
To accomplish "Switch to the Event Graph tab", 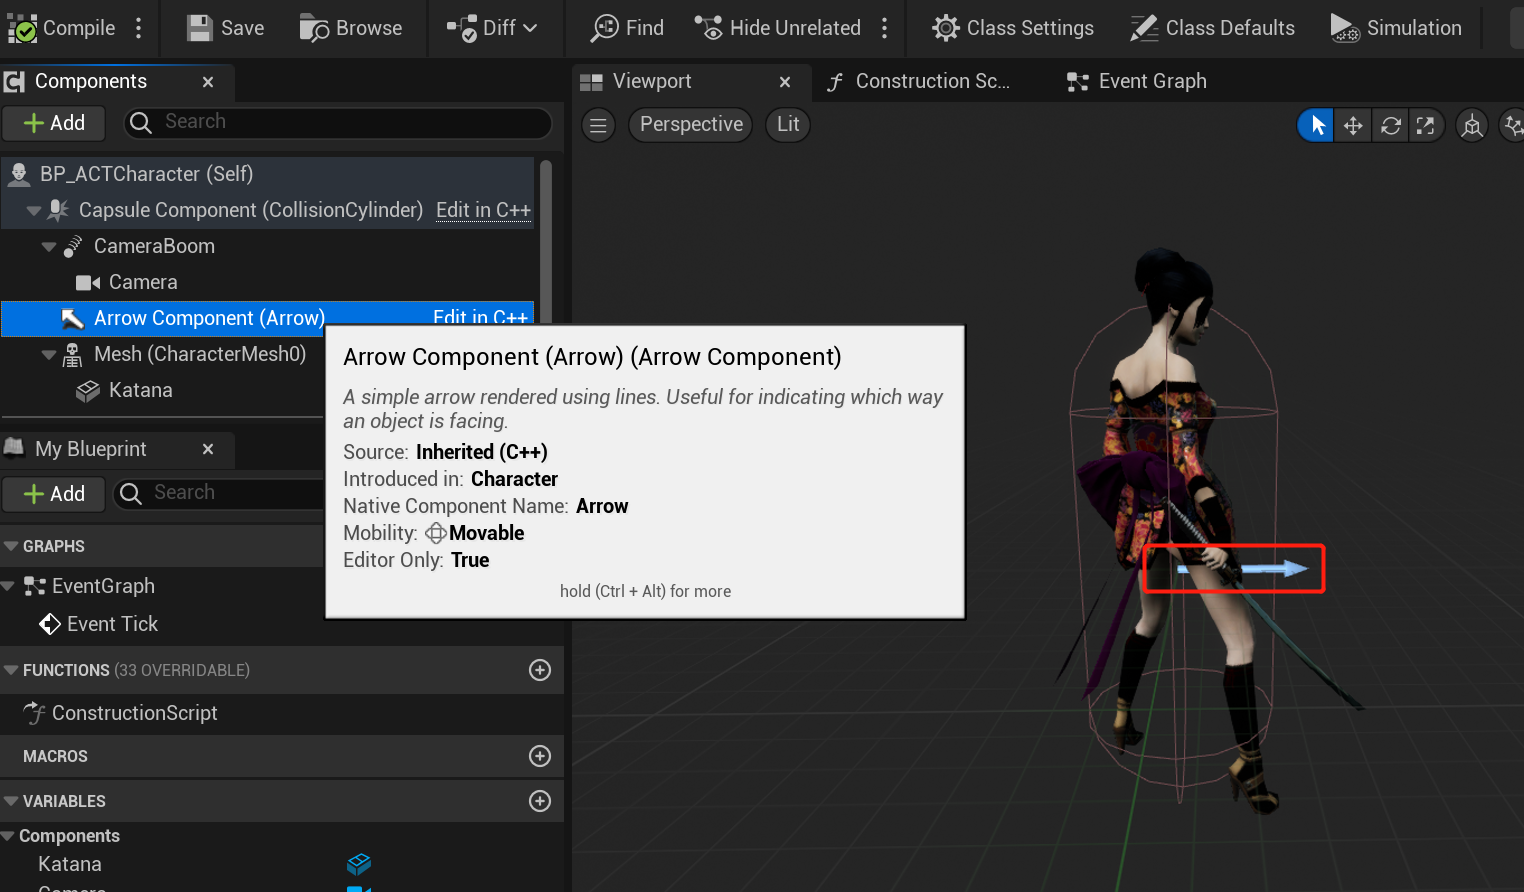I will 1136,81.
